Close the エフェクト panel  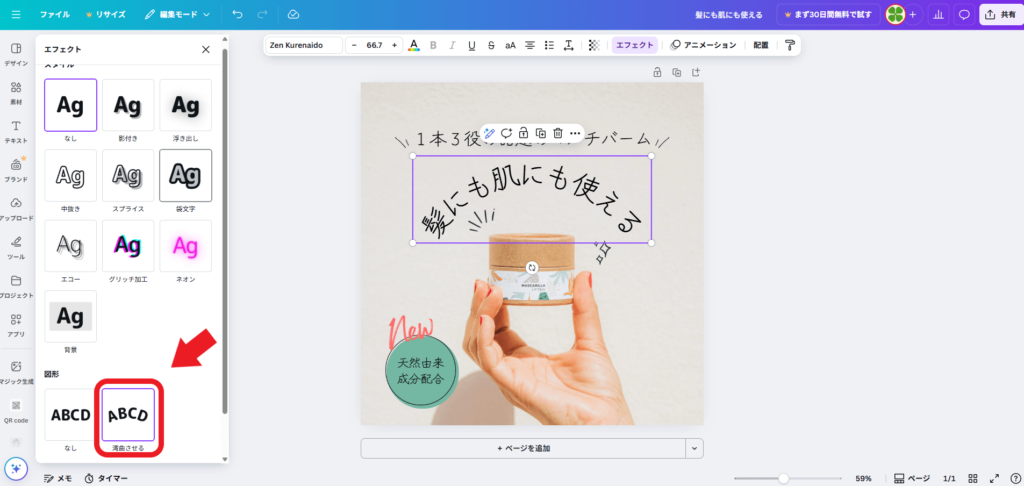[x=206, y=49]
